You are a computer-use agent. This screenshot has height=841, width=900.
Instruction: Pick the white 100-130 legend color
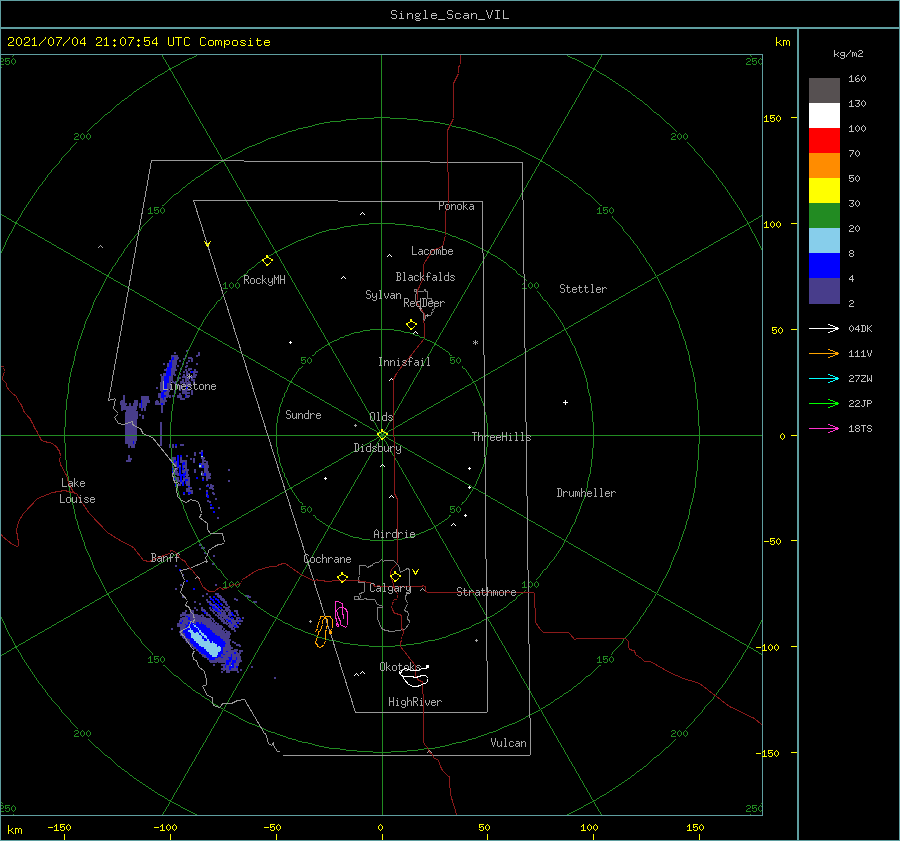pyautogui.click(x=824, y=115)
